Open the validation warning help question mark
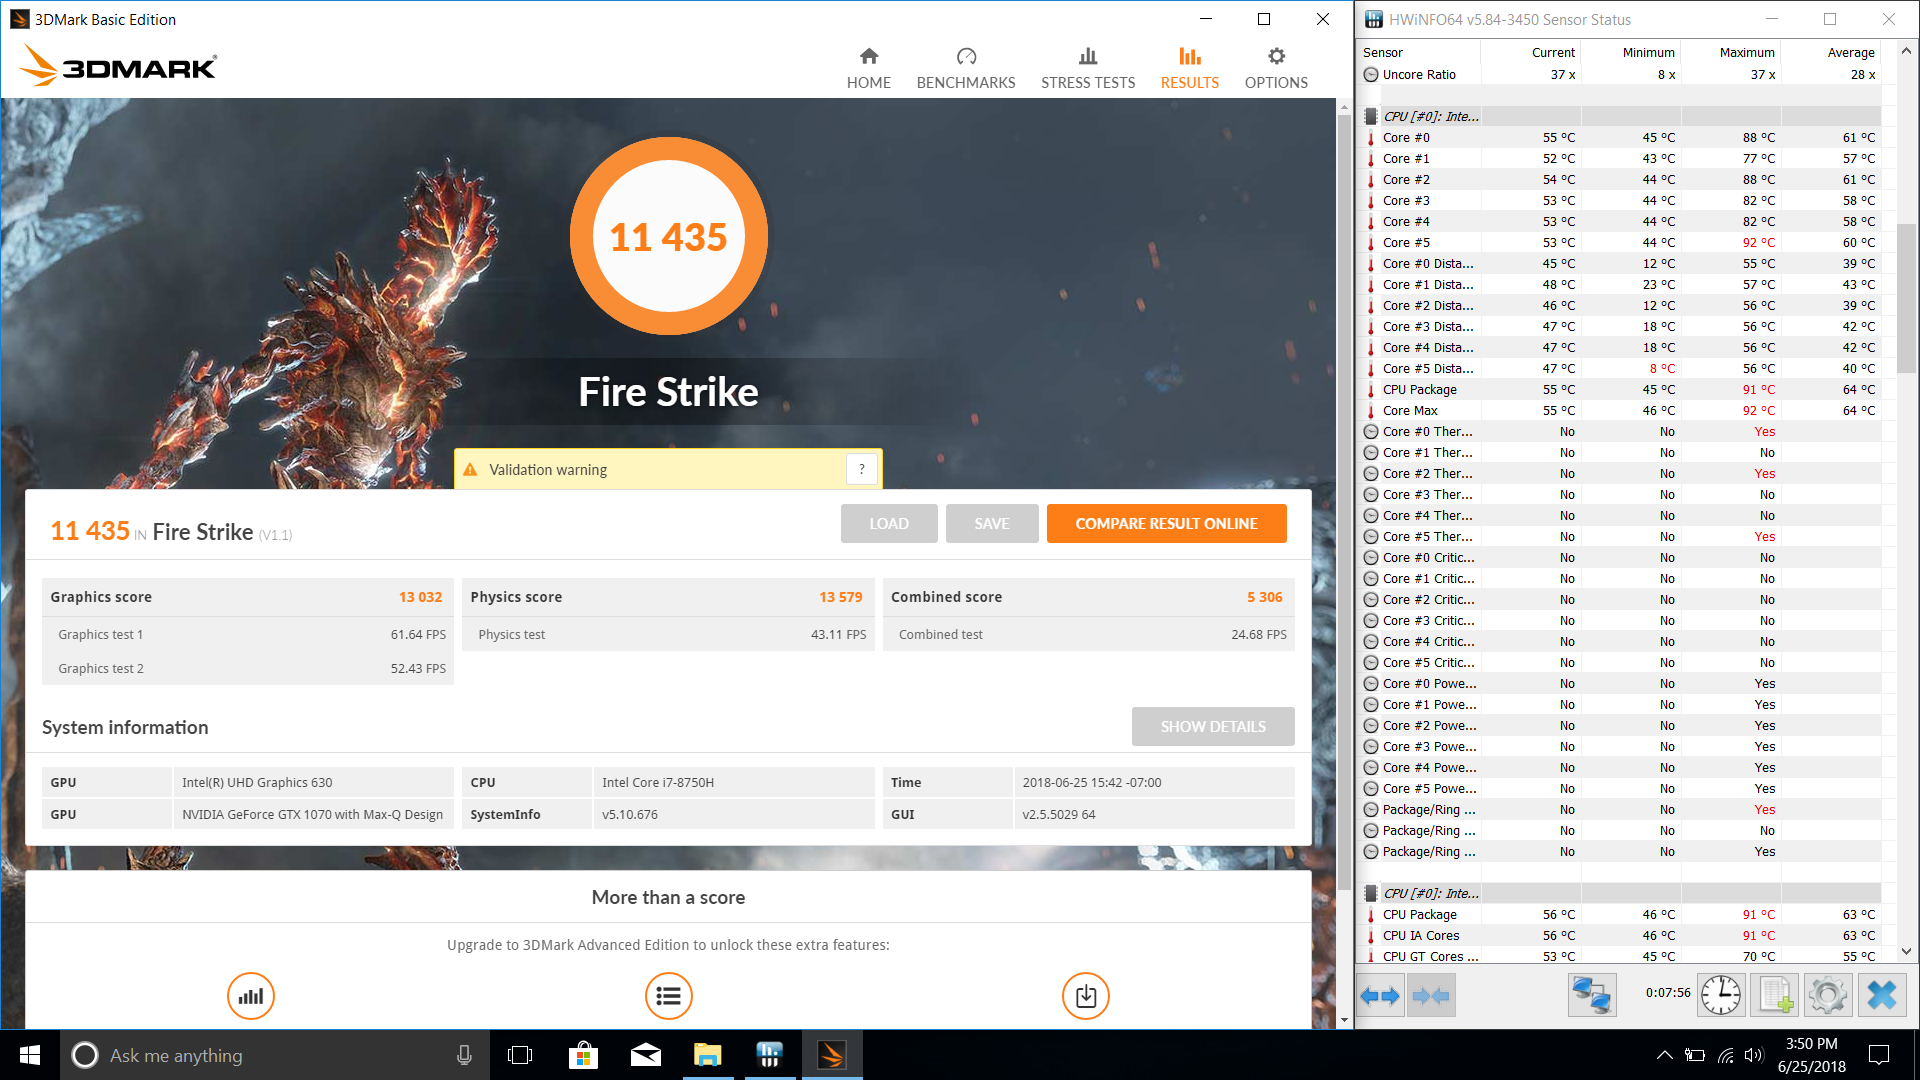Image resolution: width=1920 pixels, height=1080 pixels. coord(861,469)
